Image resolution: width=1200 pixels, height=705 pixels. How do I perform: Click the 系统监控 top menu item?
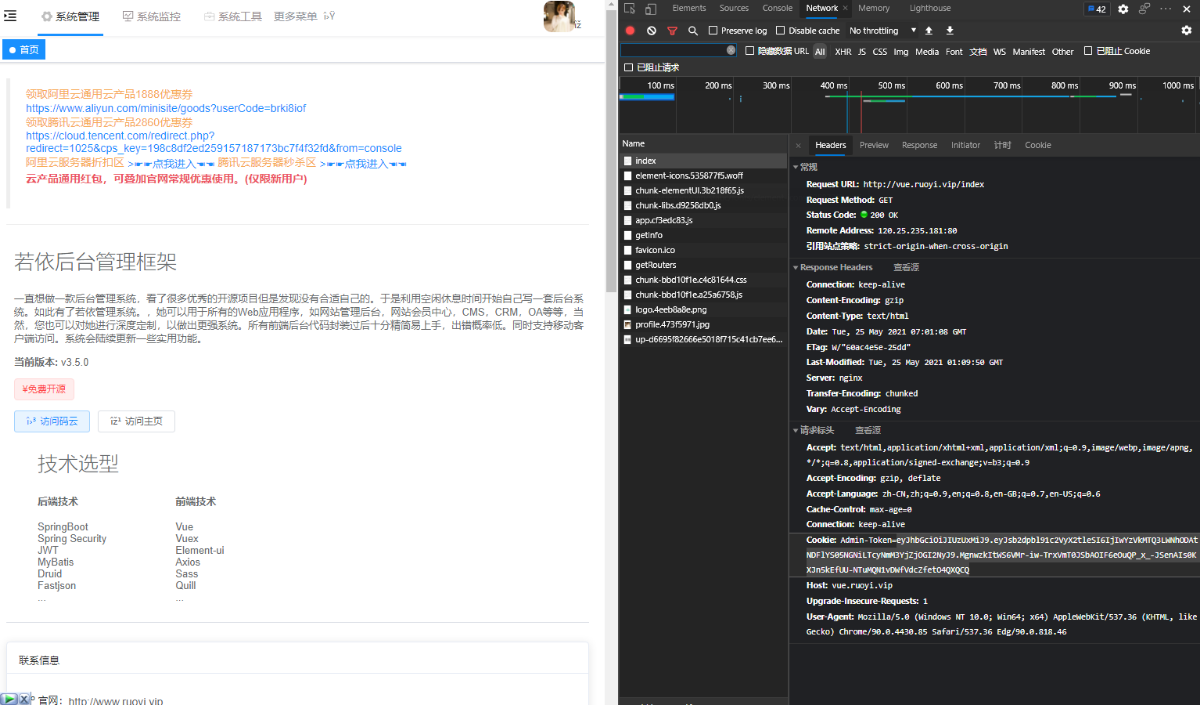pyautogui.click(x=151, y=17)
